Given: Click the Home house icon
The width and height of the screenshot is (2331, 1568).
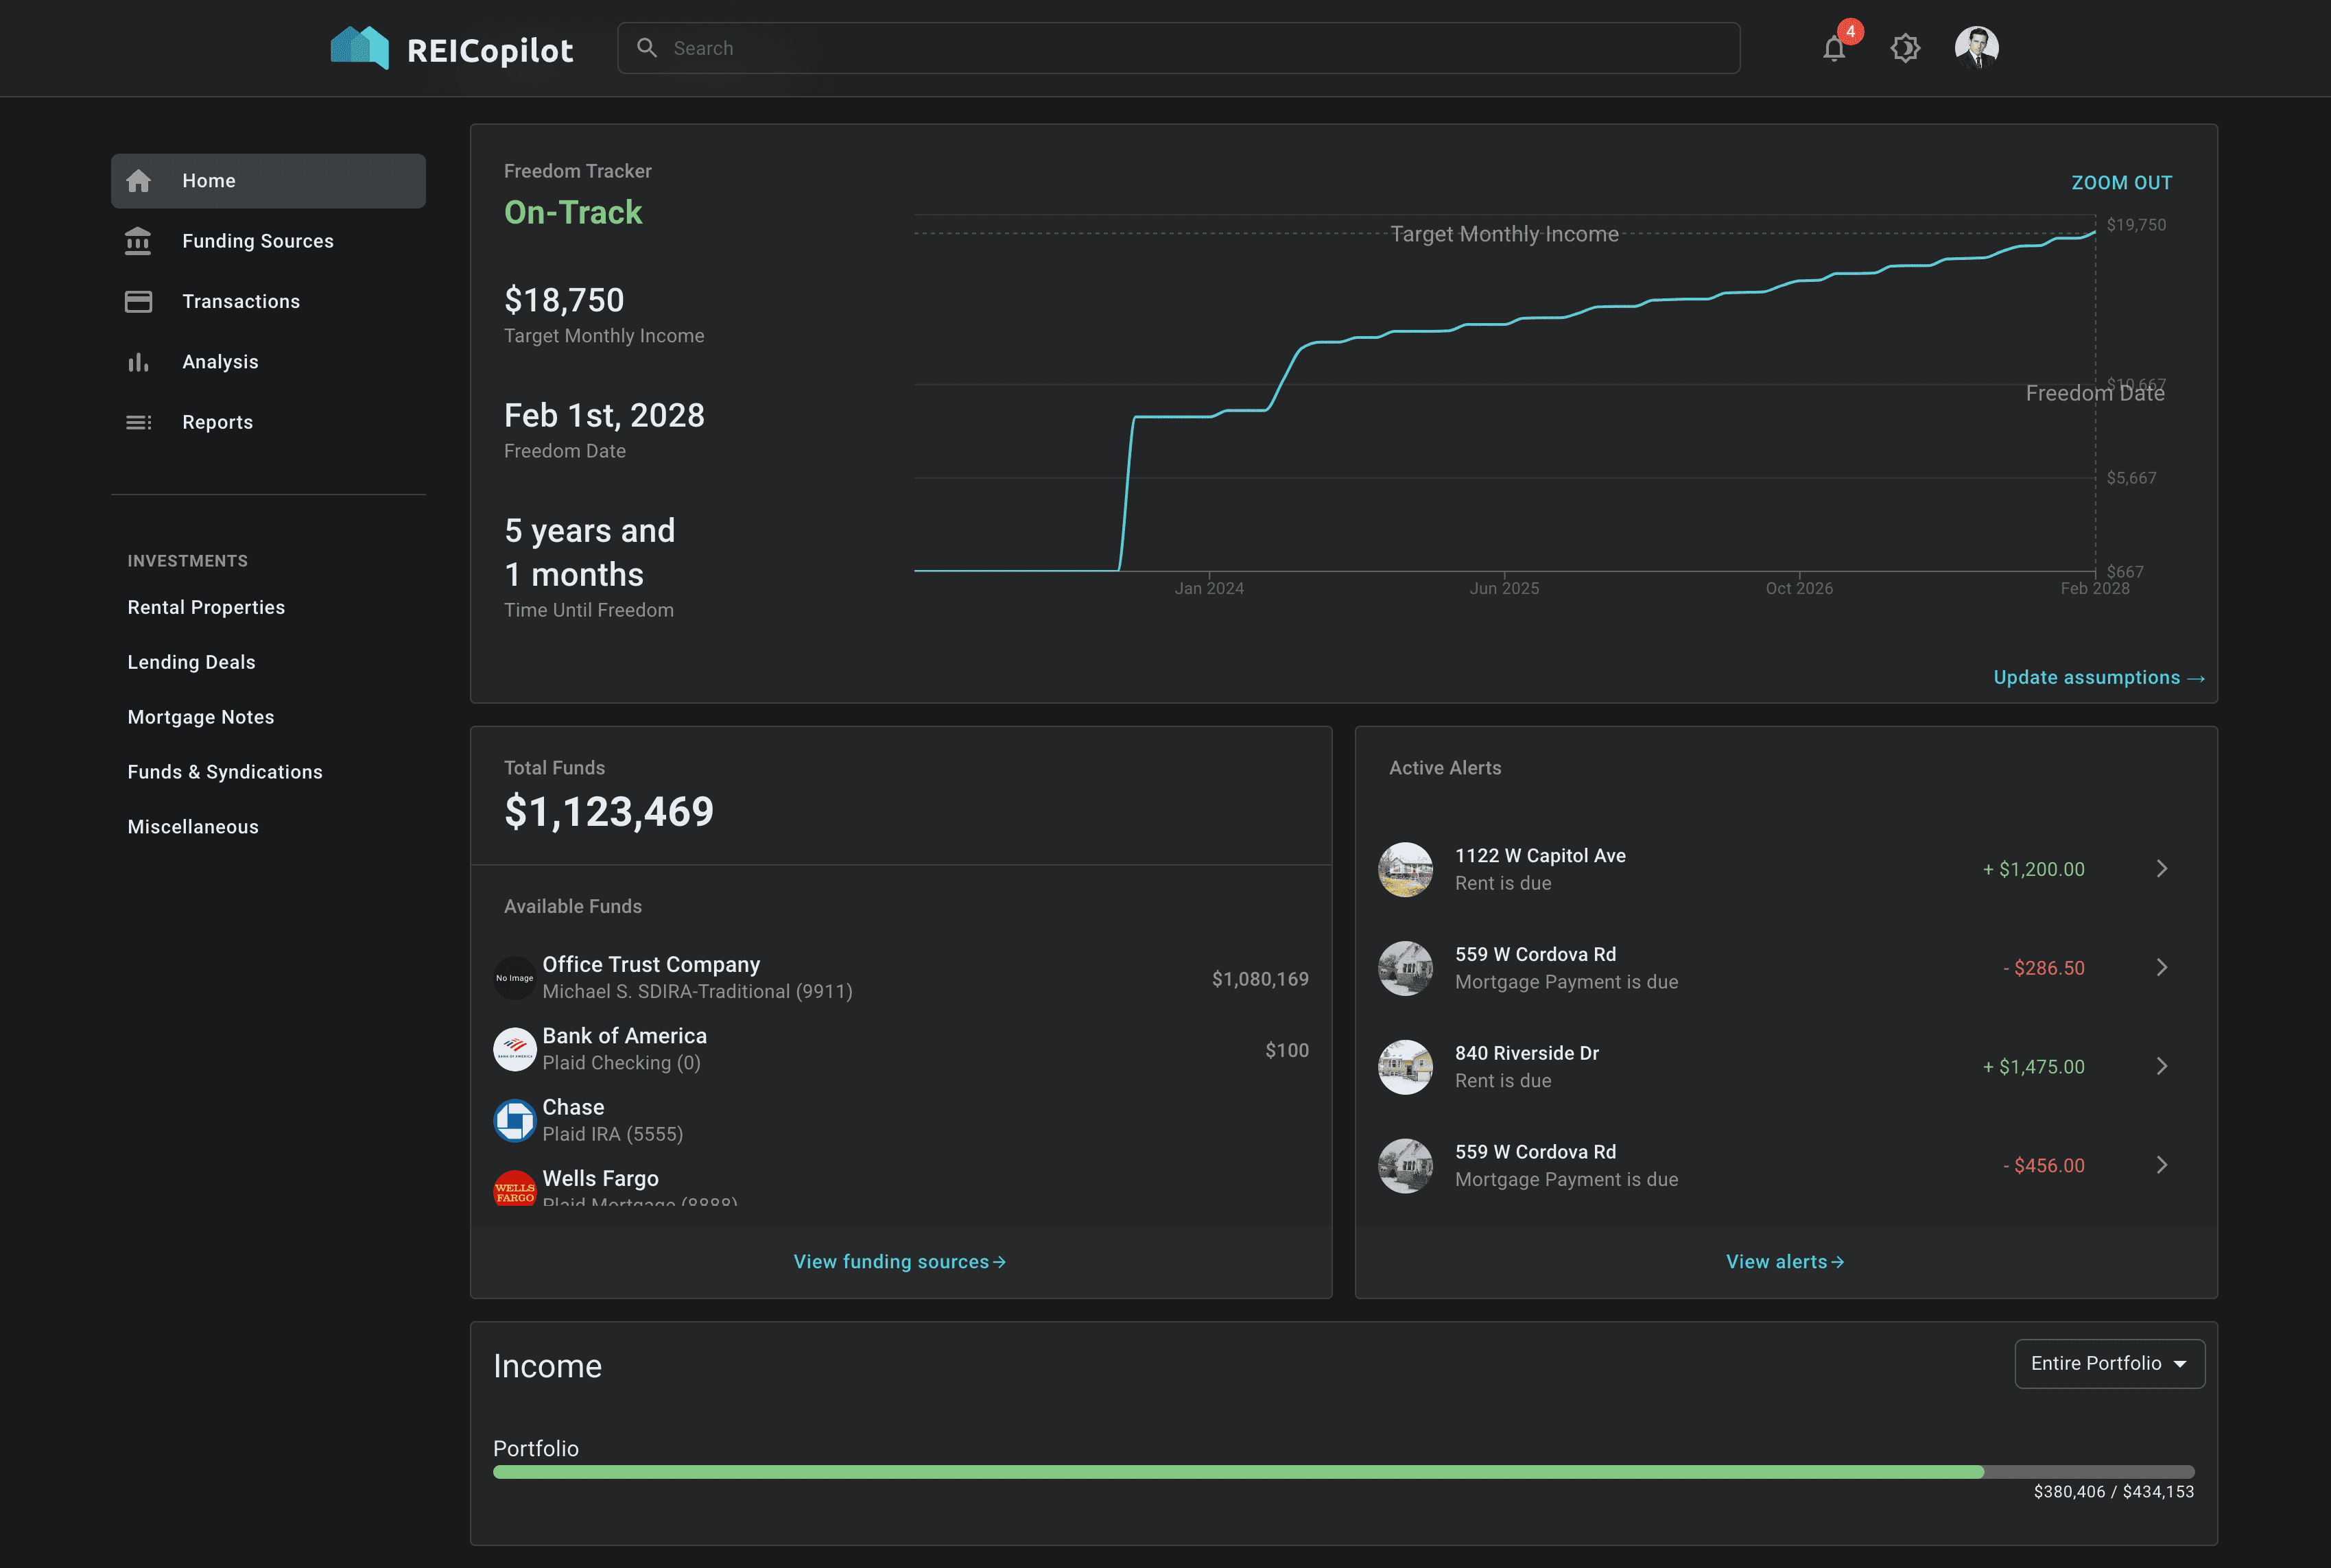Looking at the screenshot, I should tap(138, 181).
